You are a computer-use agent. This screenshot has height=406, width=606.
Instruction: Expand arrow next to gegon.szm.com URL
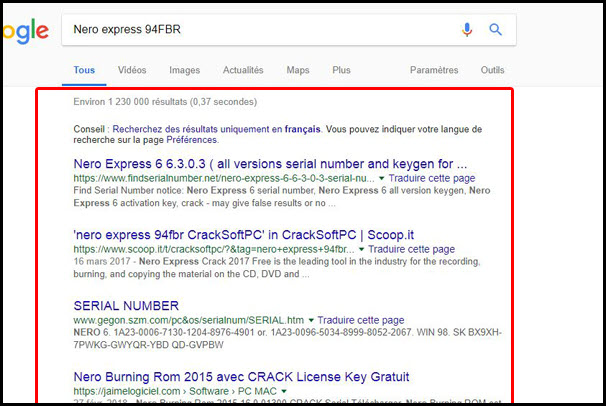point(310,320)
